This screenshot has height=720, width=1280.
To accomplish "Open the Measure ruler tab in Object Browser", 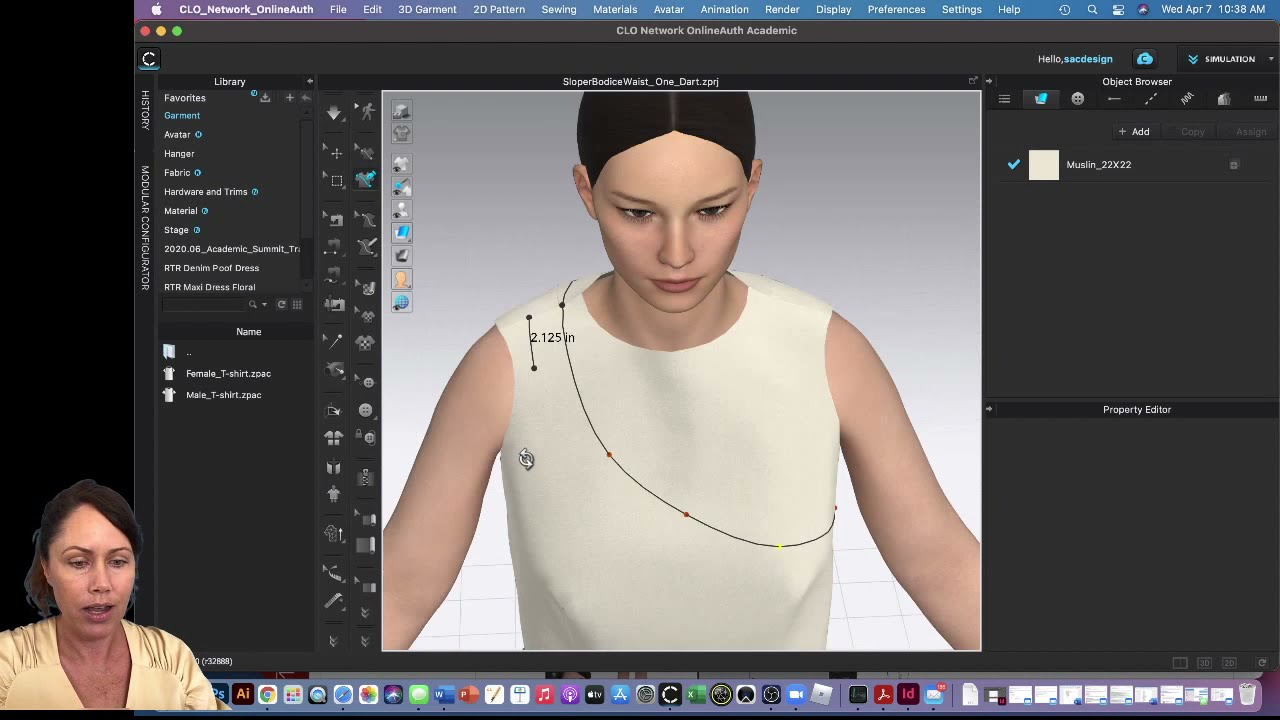I will 1260,99.
